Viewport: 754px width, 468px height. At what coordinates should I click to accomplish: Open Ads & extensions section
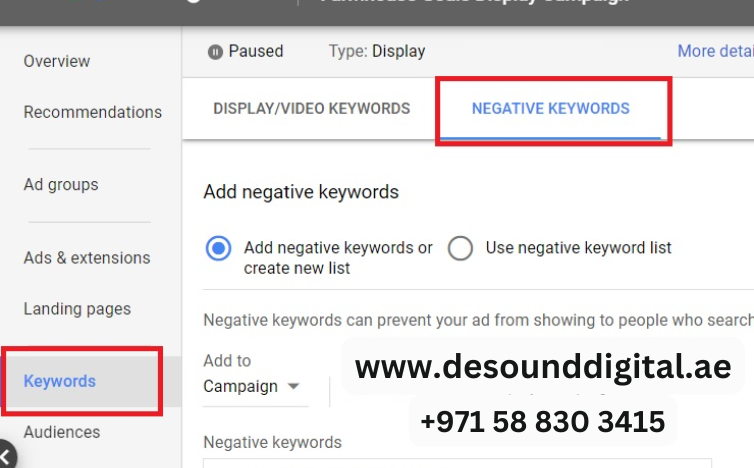pyautogui.click(x=87, y=258)
